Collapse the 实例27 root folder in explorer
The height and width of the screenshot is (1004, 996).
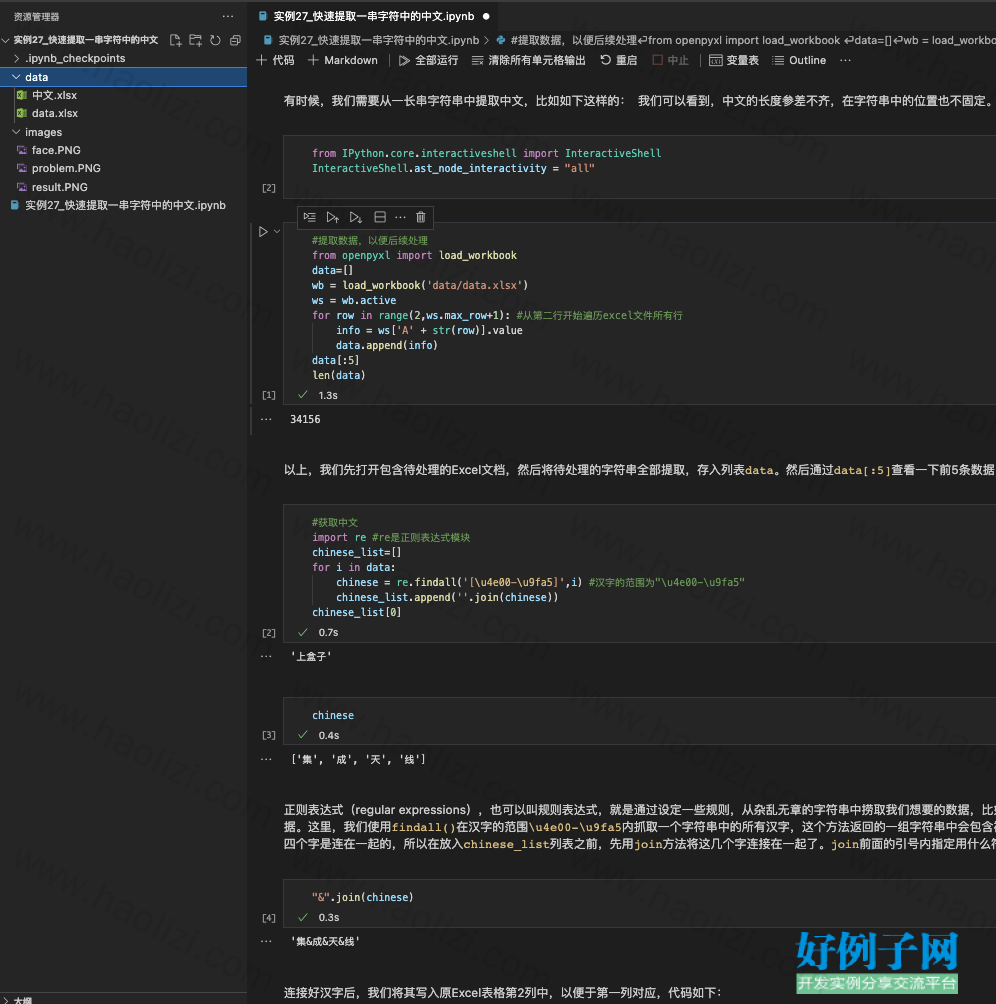pos(86,40)
